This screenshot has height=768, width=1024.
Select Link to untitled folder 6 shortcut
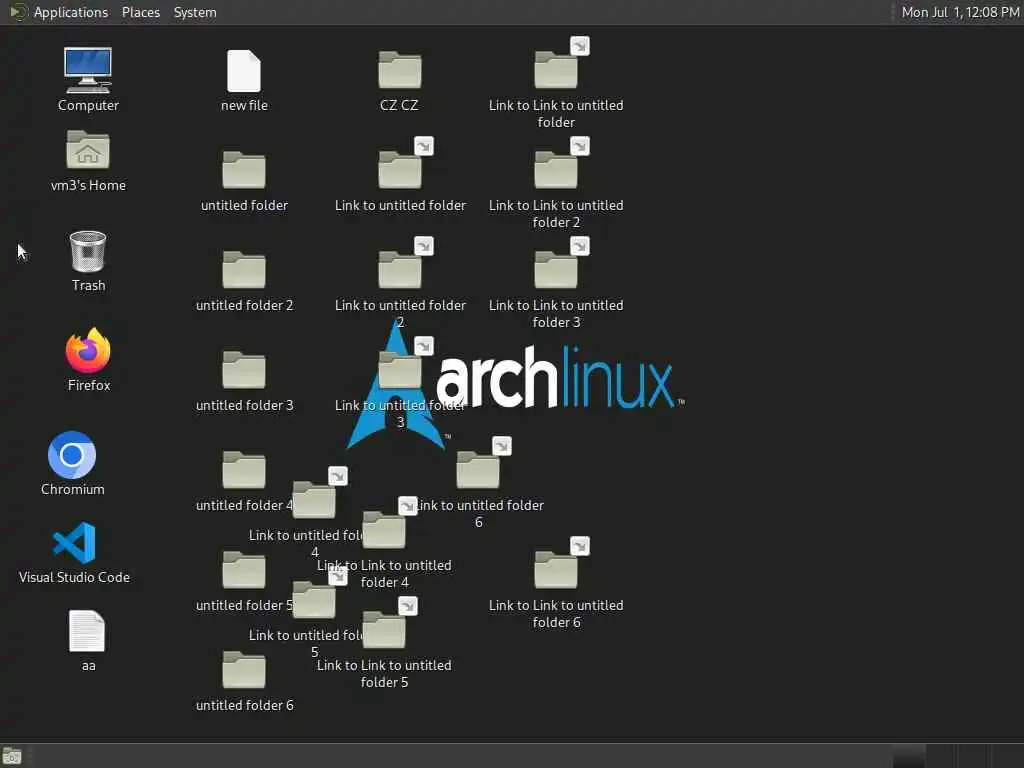(478, 470)
